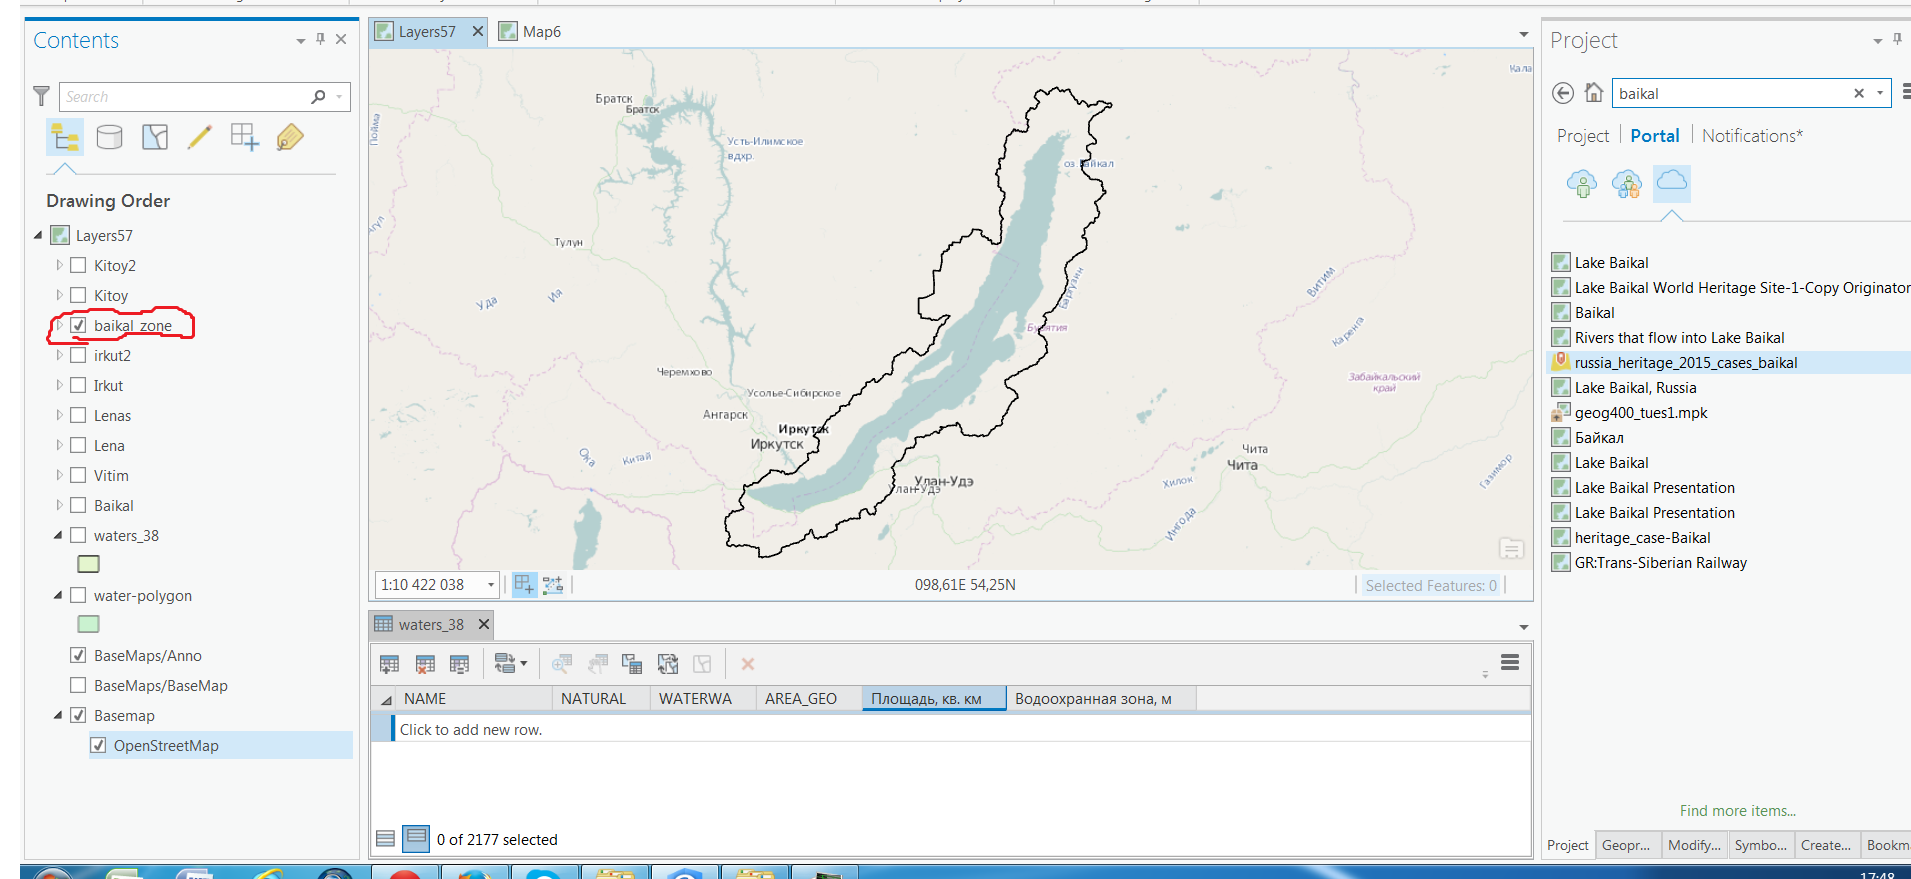
Task: Click red delete X in table toolbar
Action: 747,664
